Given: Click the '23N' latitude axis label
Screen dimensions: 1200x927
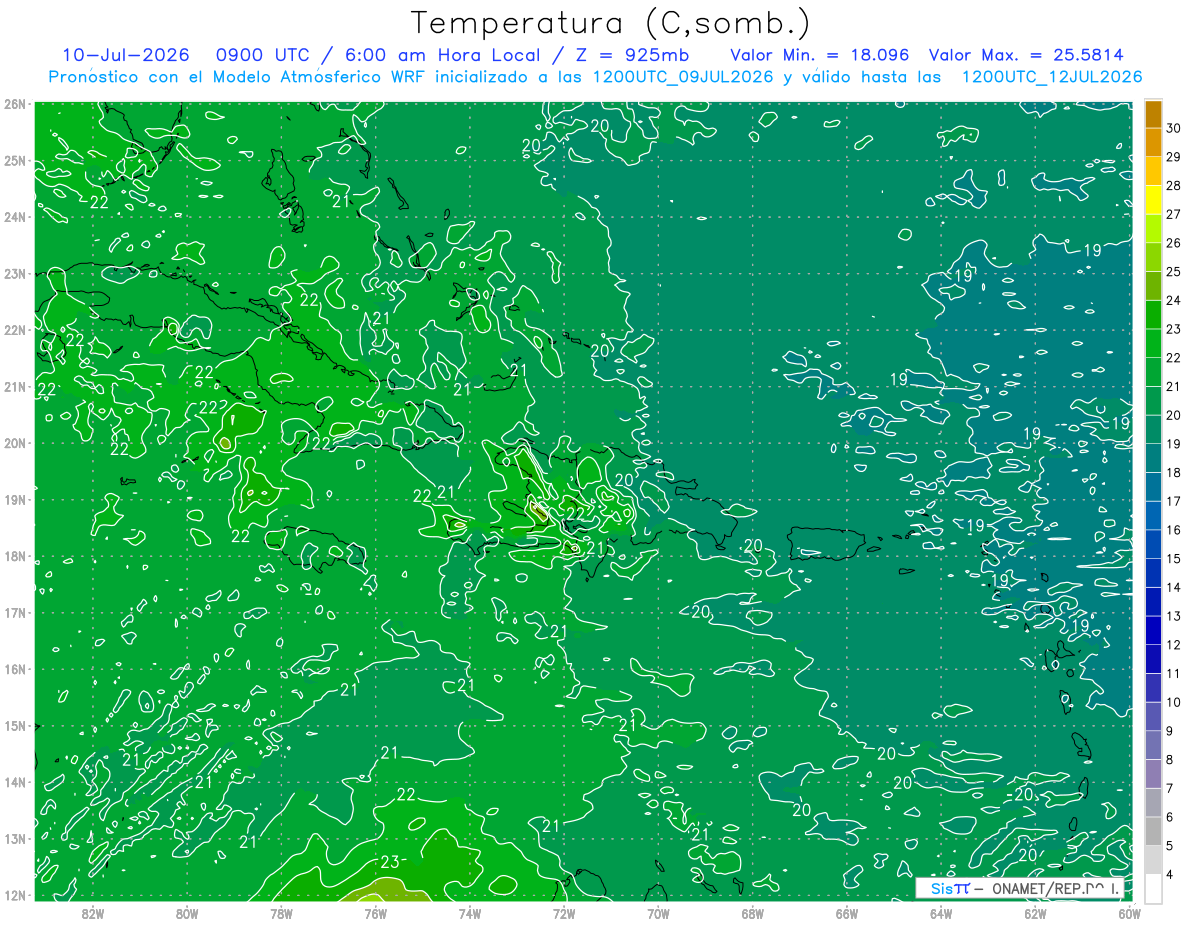Looking at the screenshot, I should click(15, 273).
